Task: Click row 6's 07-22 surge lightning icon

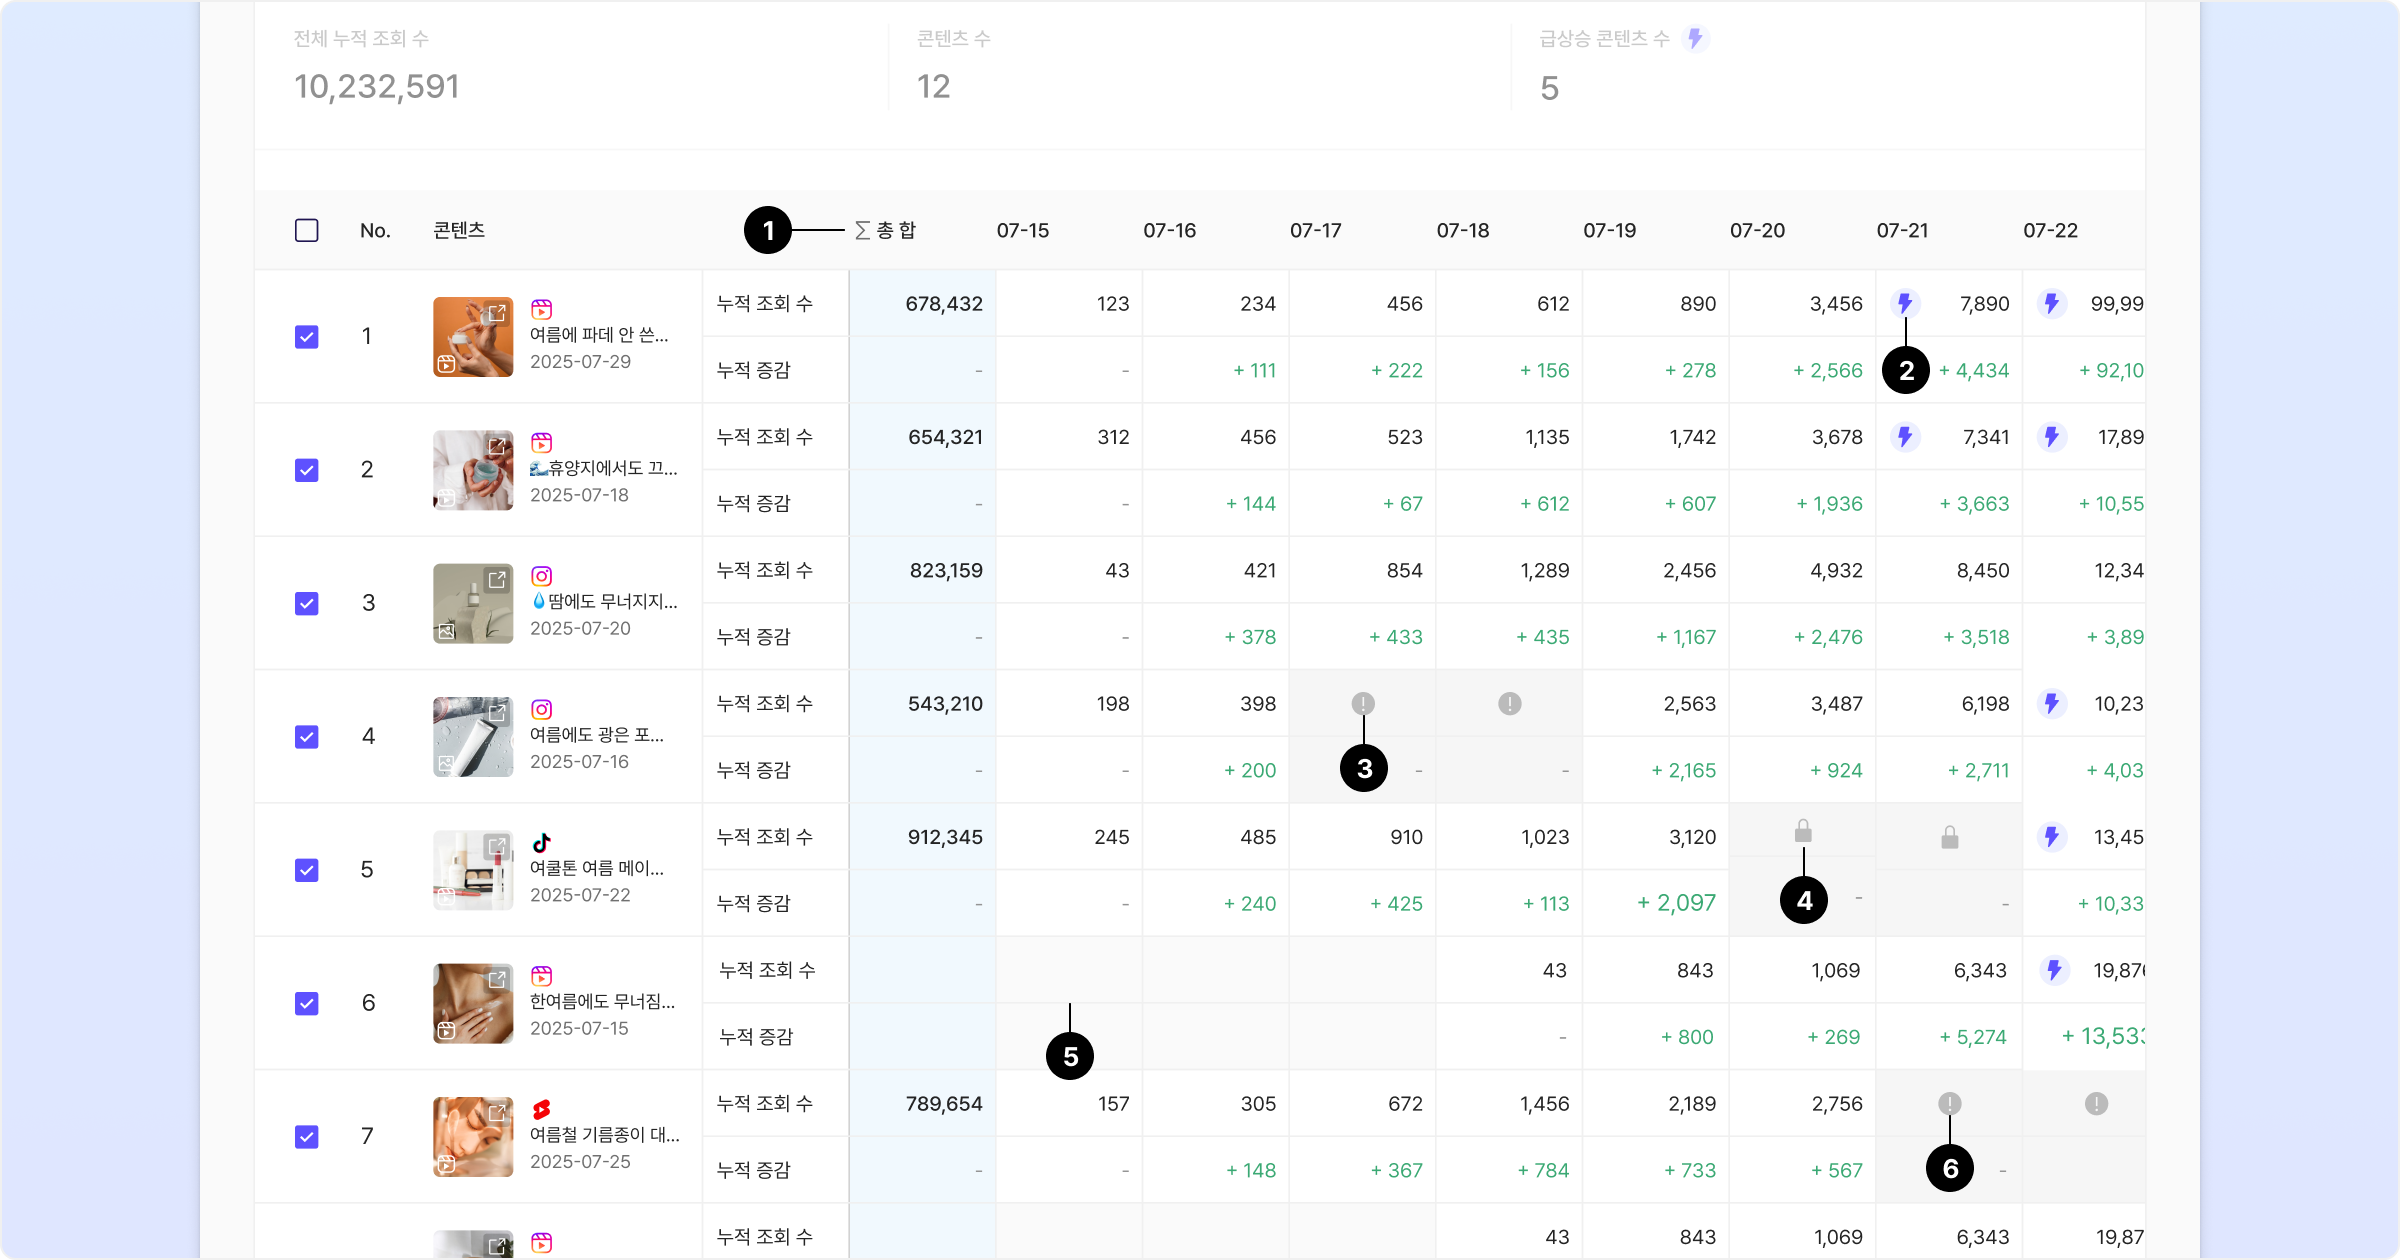Action: tap(2054, 970)
